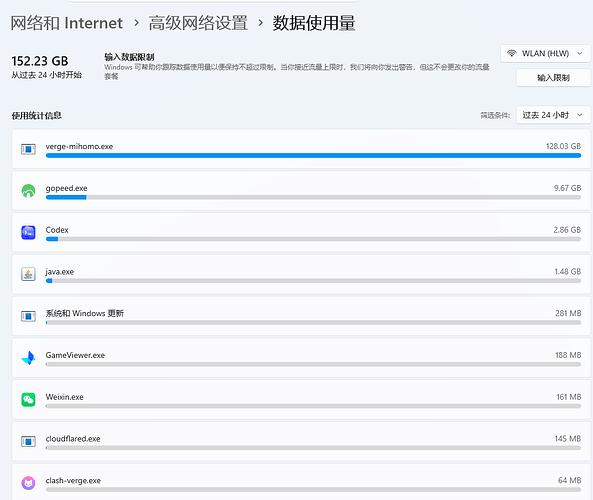Image resolution: width=593 pixels, height=500 pixels.
Task: Click the java.exe coffee cup icon
Action: point(28,274)
